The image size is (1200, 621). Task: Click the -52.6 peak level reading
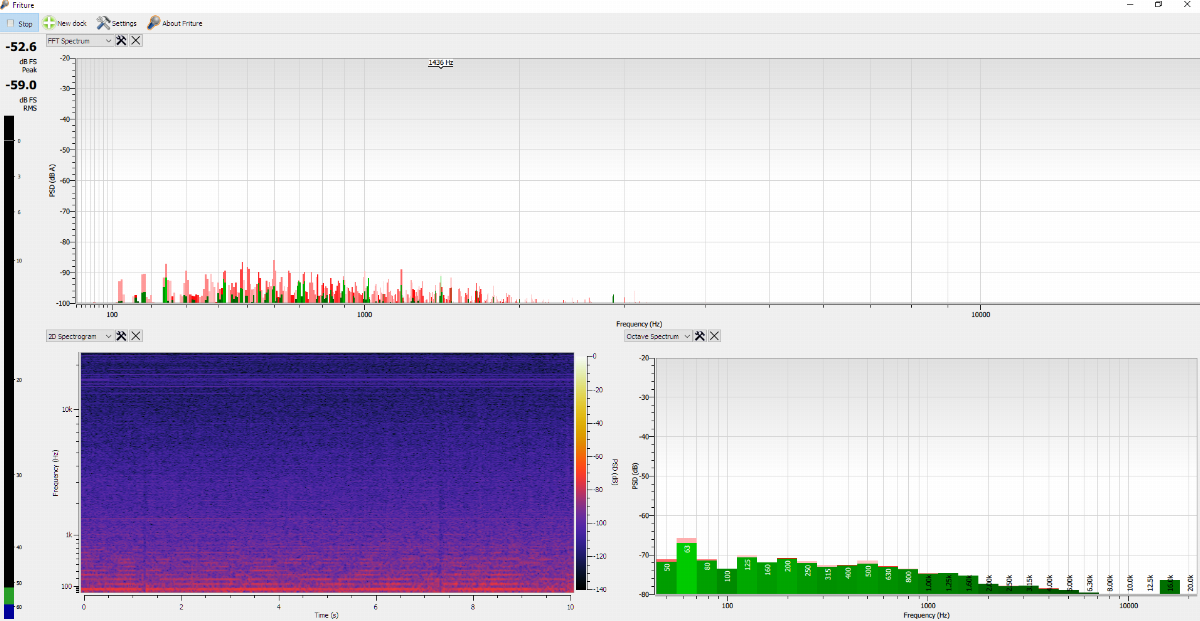[21, 47]
